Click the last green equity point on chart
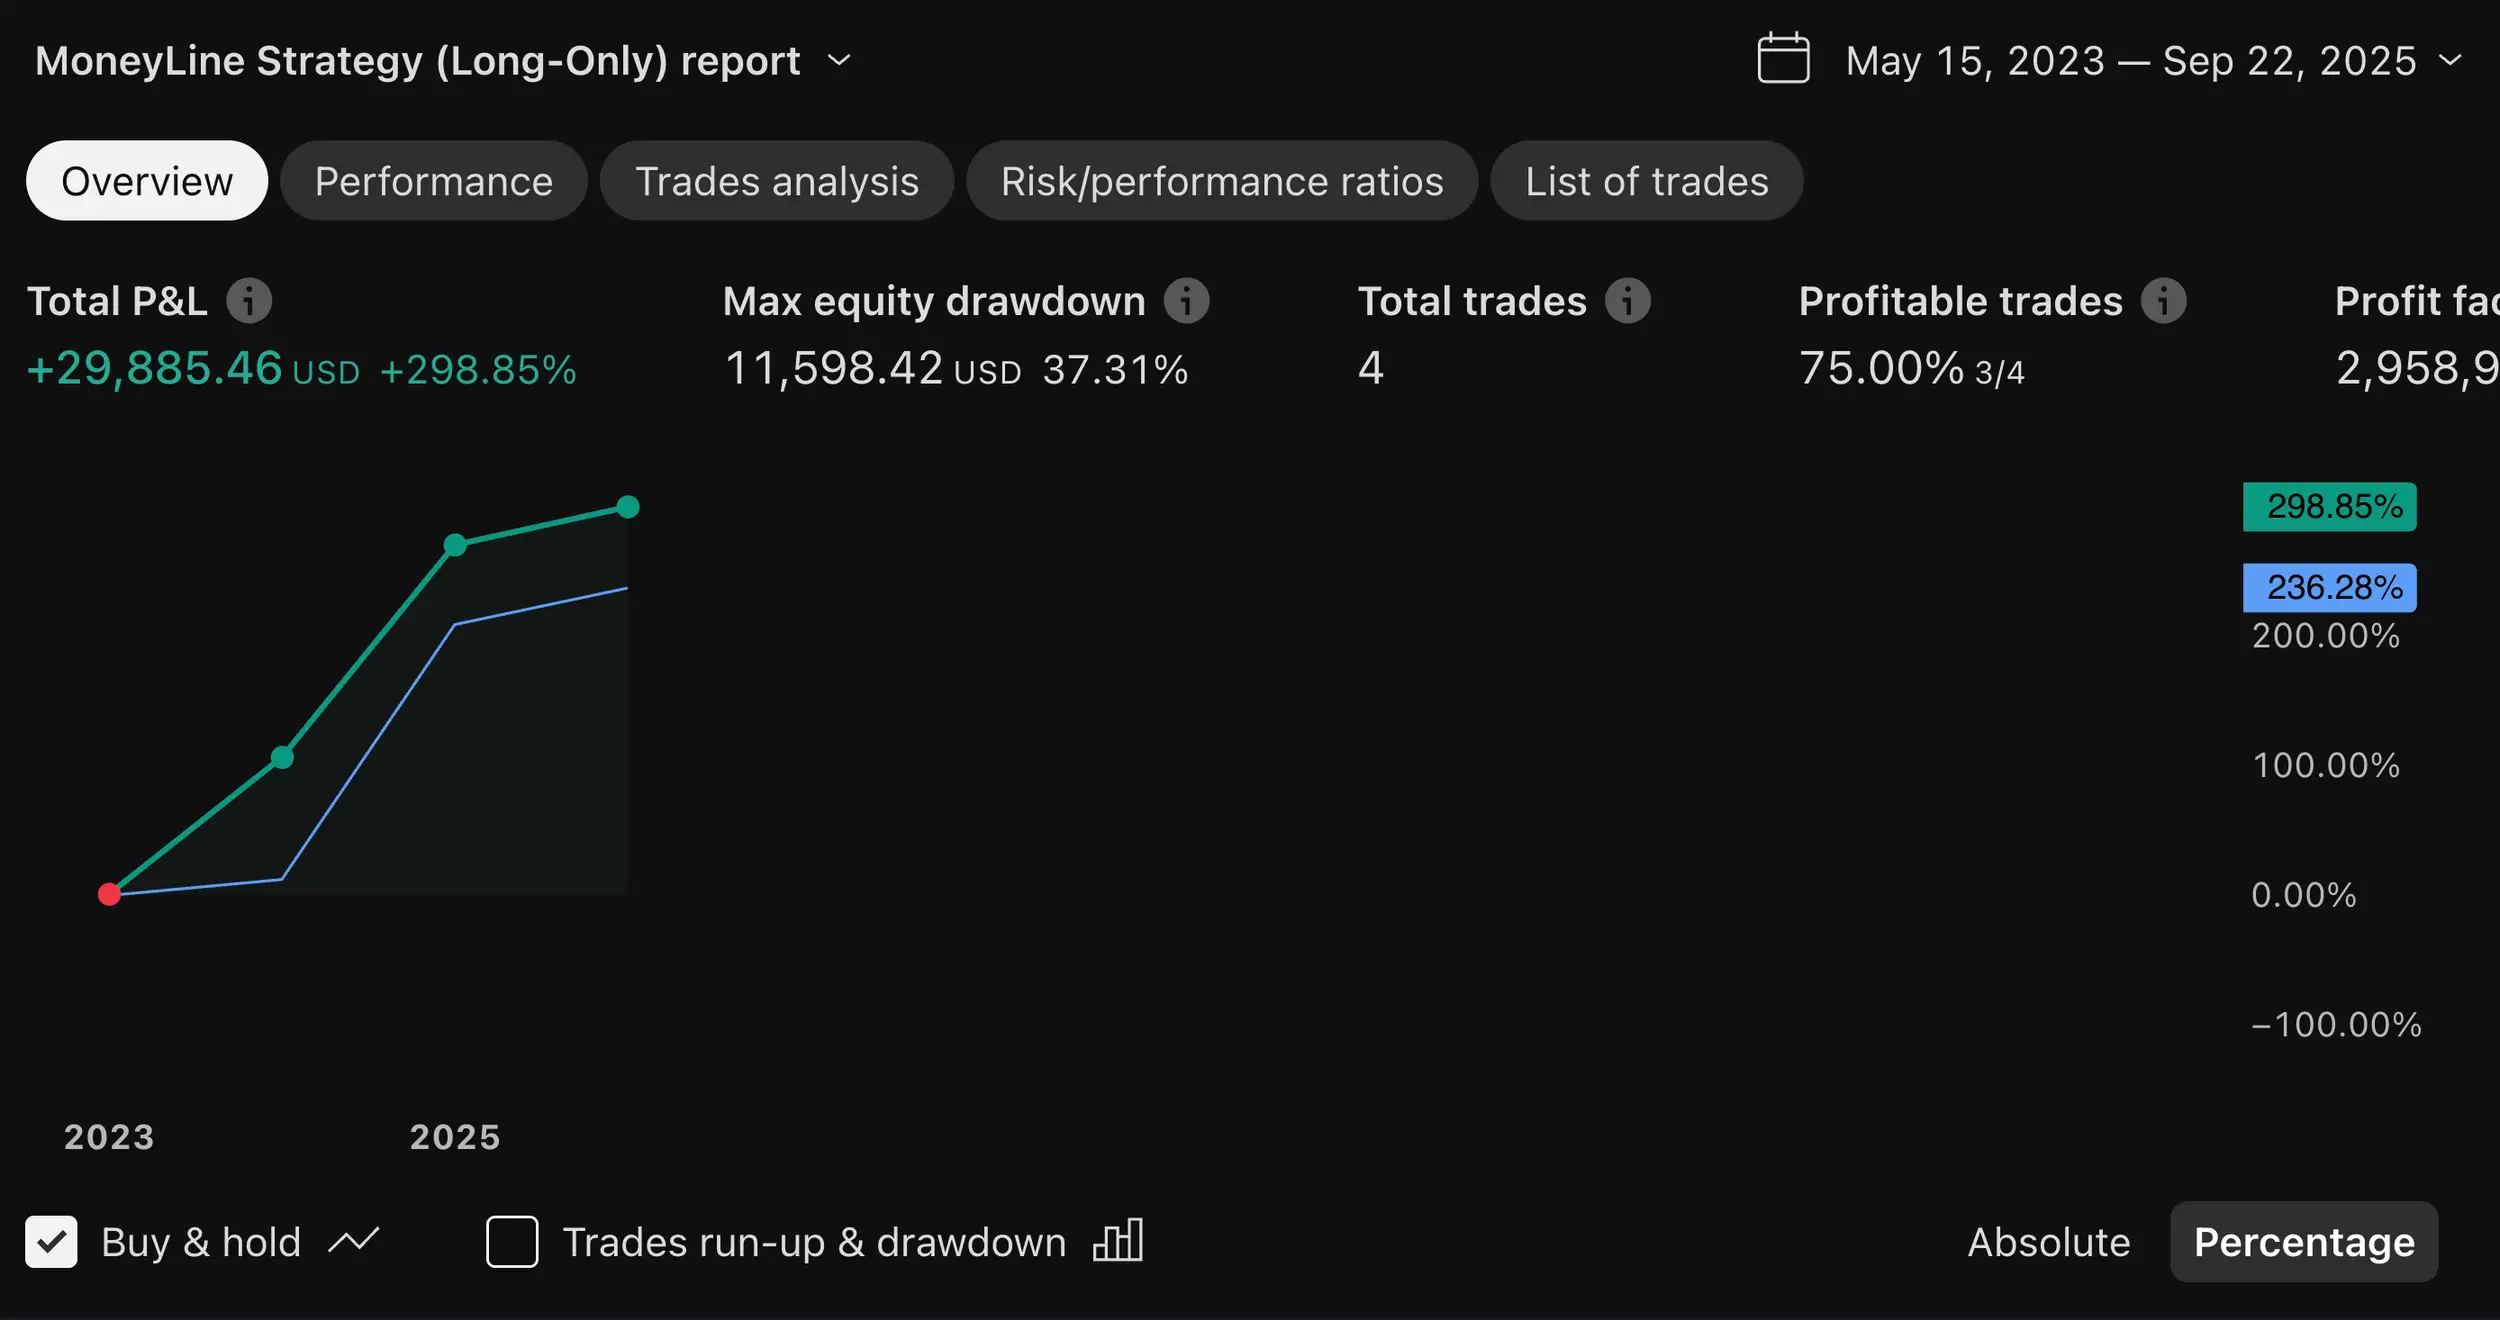The width and height of the screenshot is (2500, 1320). tap(628, 507)
